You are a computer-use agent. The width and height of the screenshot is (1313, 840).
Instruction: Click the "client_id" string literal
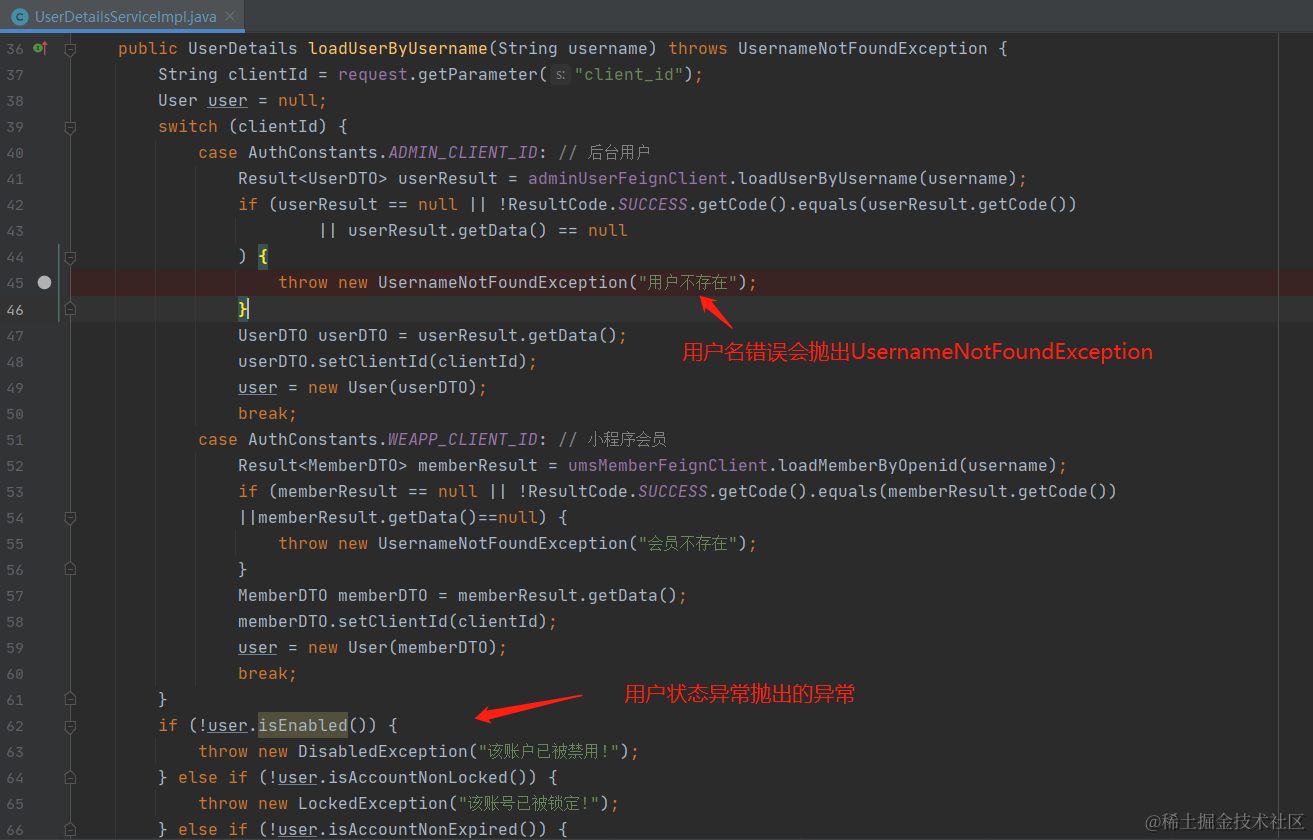(x=628, y=74)
